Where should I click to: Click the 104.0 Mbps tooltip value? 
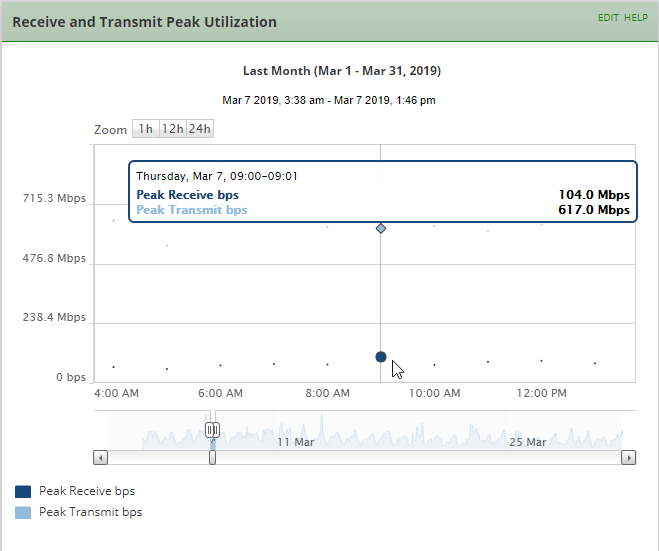pos(594,195)
